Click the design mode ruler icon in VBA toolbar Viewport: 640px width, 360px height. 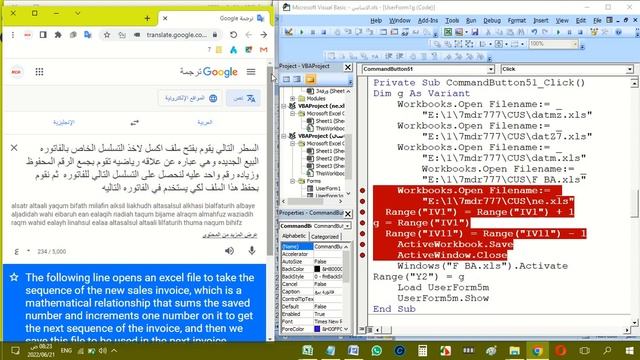pyautogui.click(x=289, y=32)
